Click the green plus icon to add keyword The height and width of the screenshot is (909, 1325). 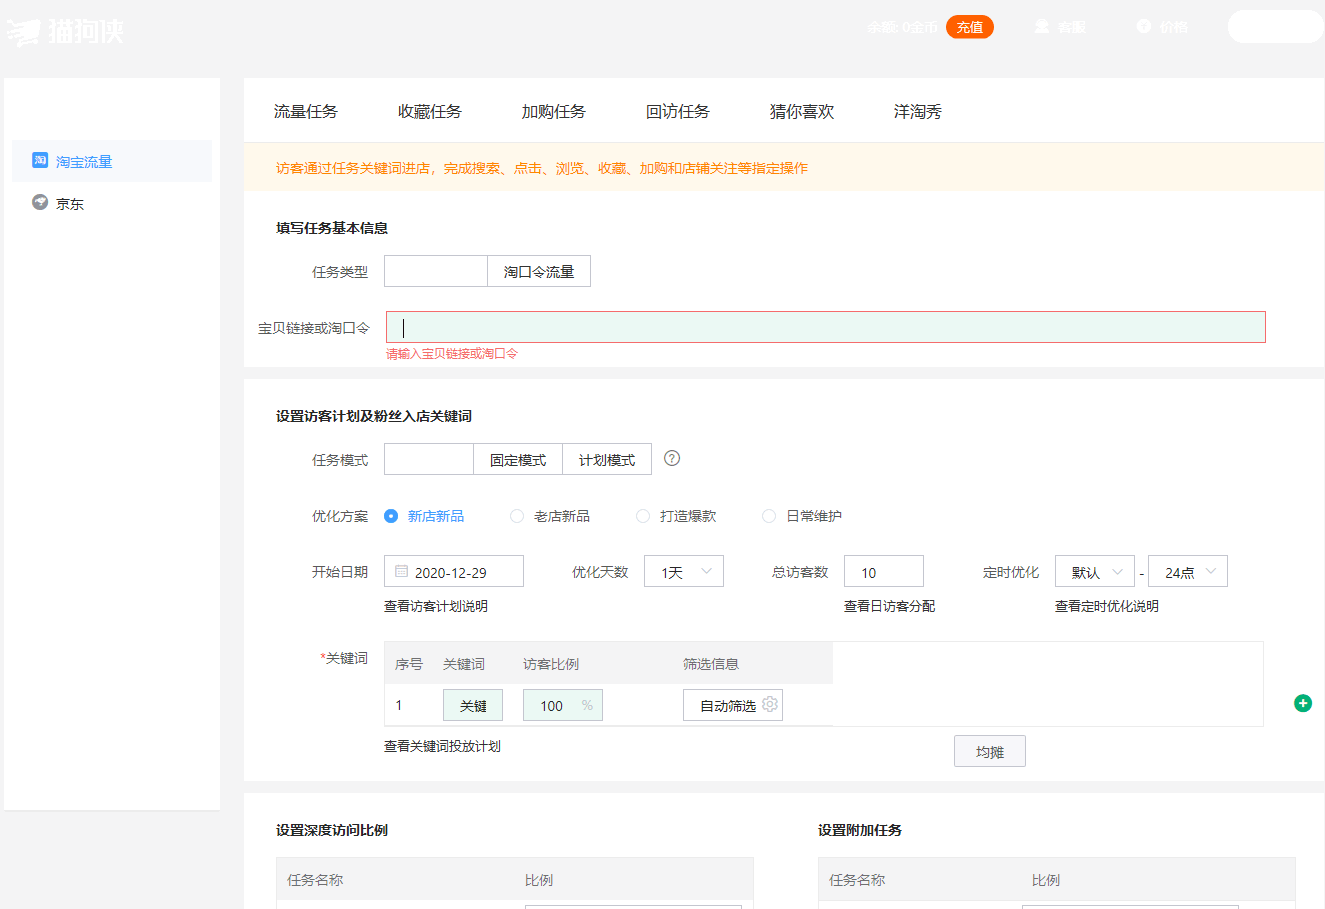tap(1303, 703)
